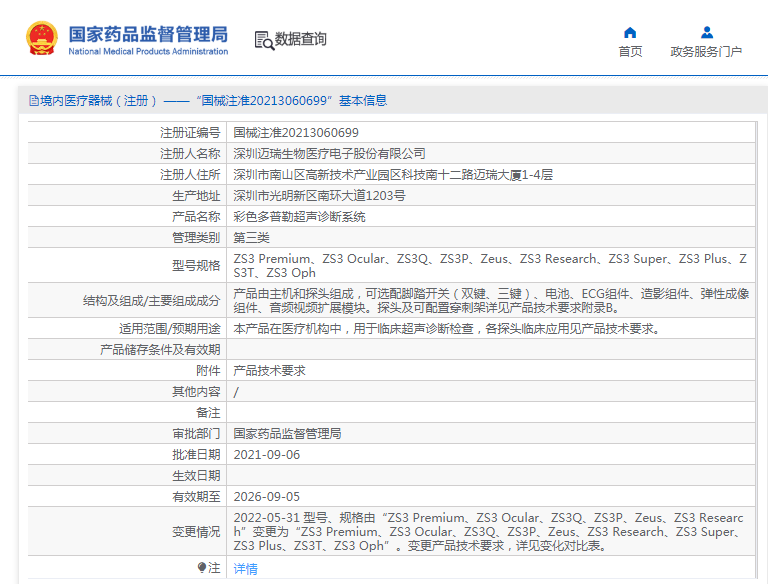Screen dimensions: 768x584
Task: Select structure text starting 产品由主机和探头组成
Action: (x=491, y=301)
